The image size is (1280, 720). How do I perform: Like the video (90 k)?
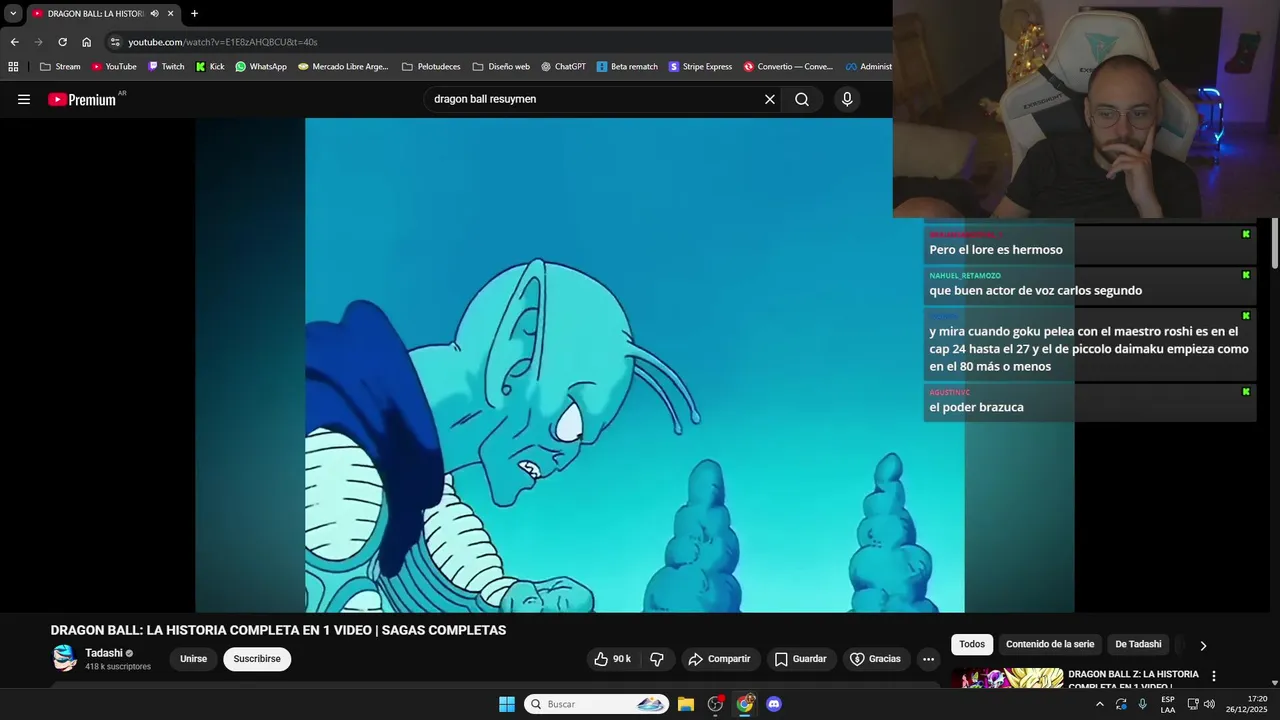click(613, 659)
